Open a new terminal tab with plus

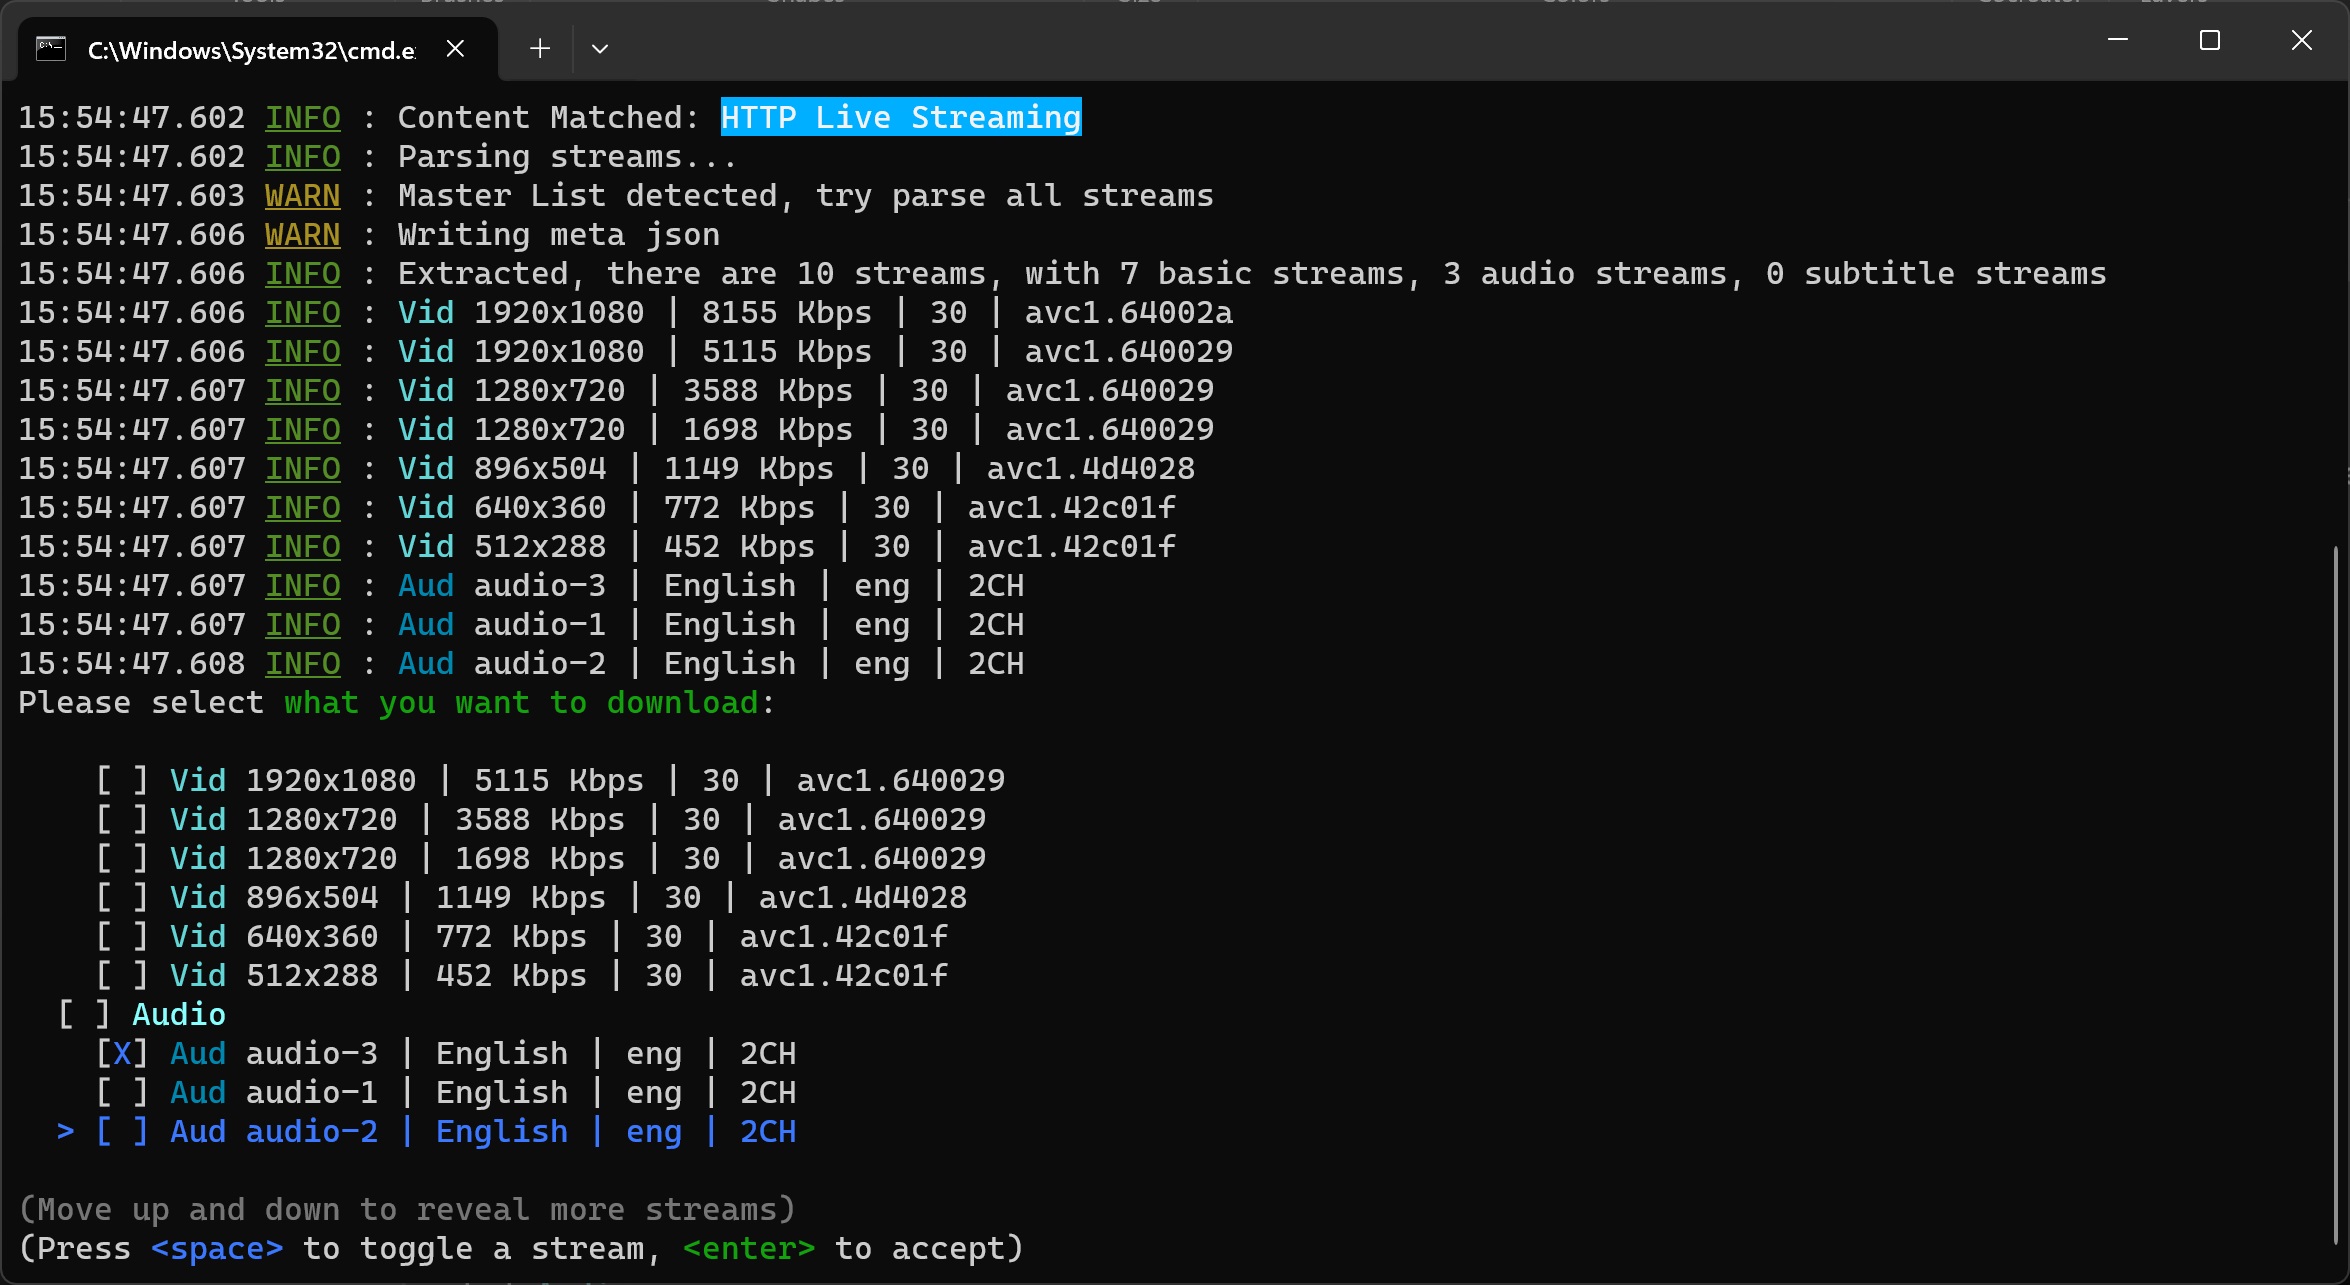click(x=540, y=49)
